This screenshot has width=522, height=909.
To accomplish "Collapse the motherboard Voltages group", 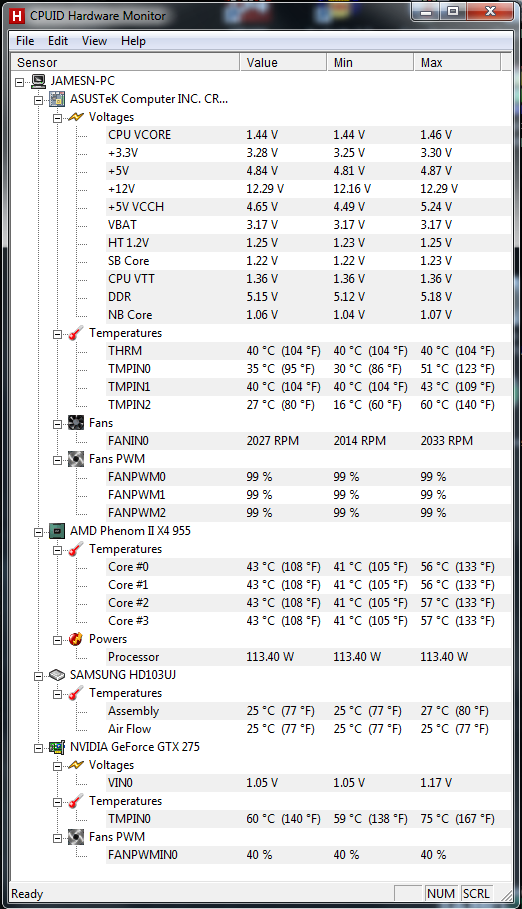I will point(57,118).
